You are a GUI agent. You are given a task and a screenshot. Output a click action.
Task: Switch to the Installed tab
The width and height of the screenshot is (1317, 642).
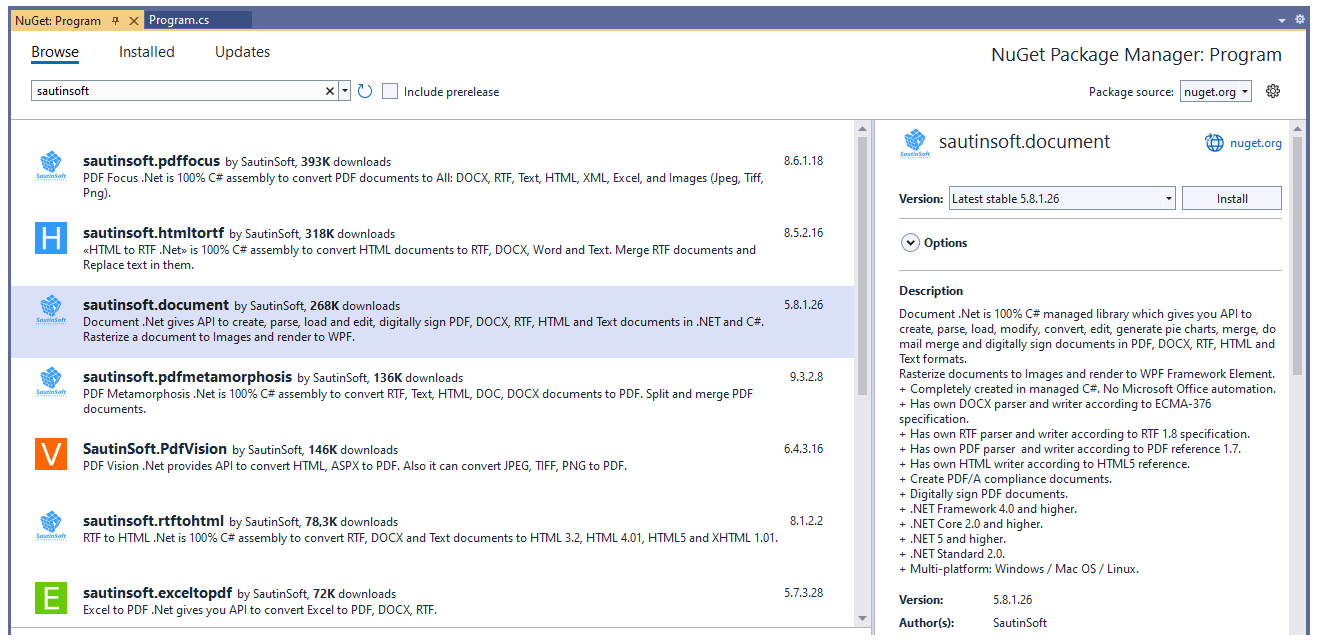[146, 52]
